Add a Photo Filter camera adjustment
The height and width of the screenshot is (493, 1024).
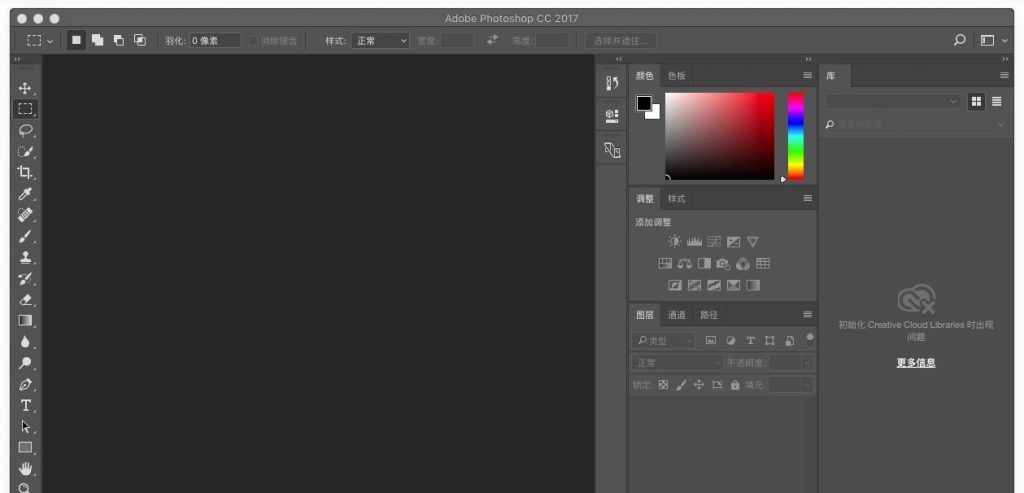723,264
